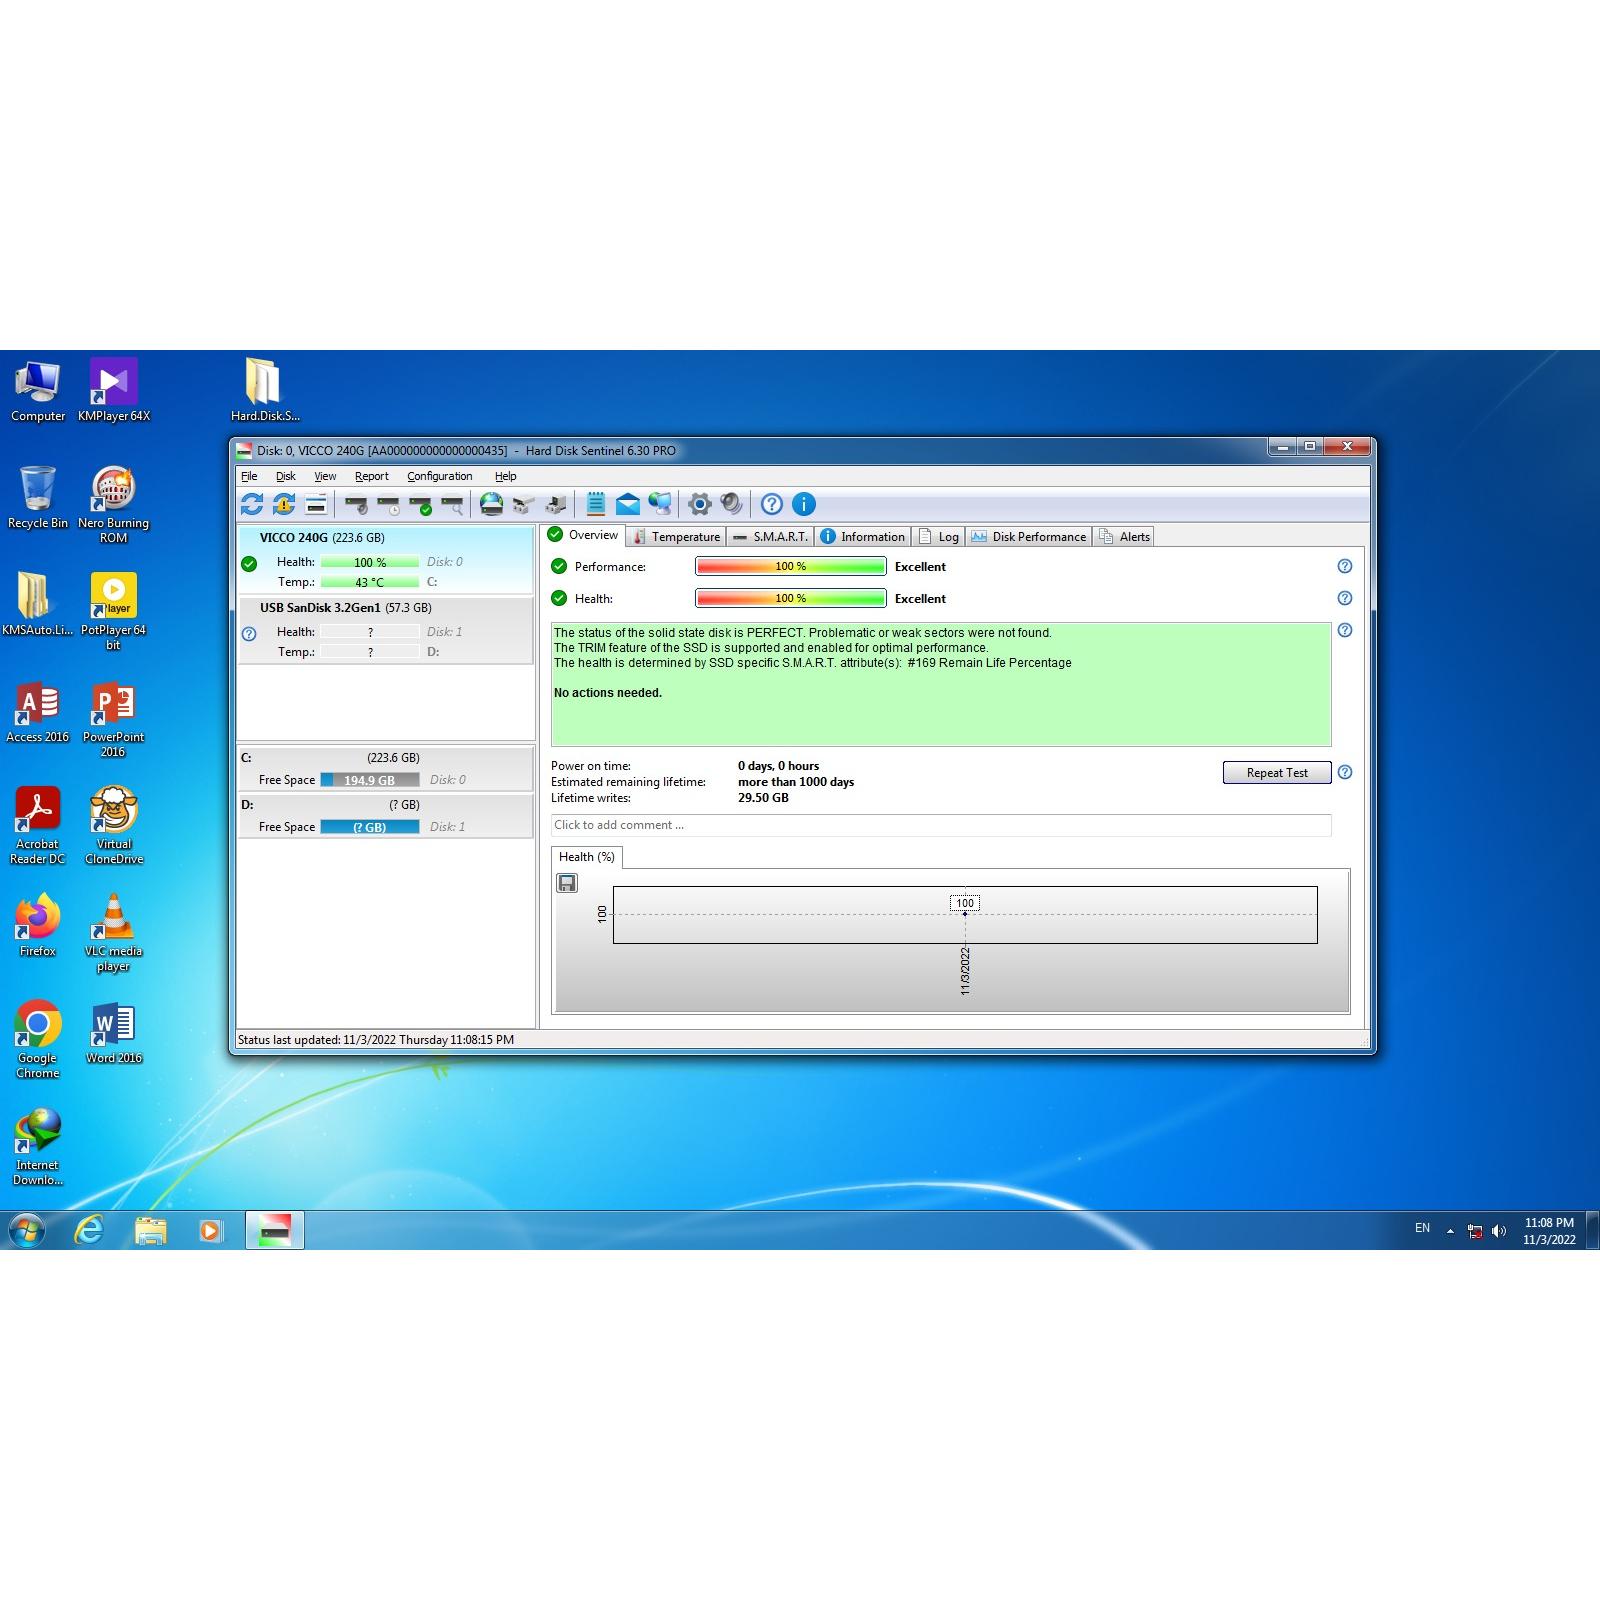Click the 'Click to add comment' field

(x=940, y=825)
